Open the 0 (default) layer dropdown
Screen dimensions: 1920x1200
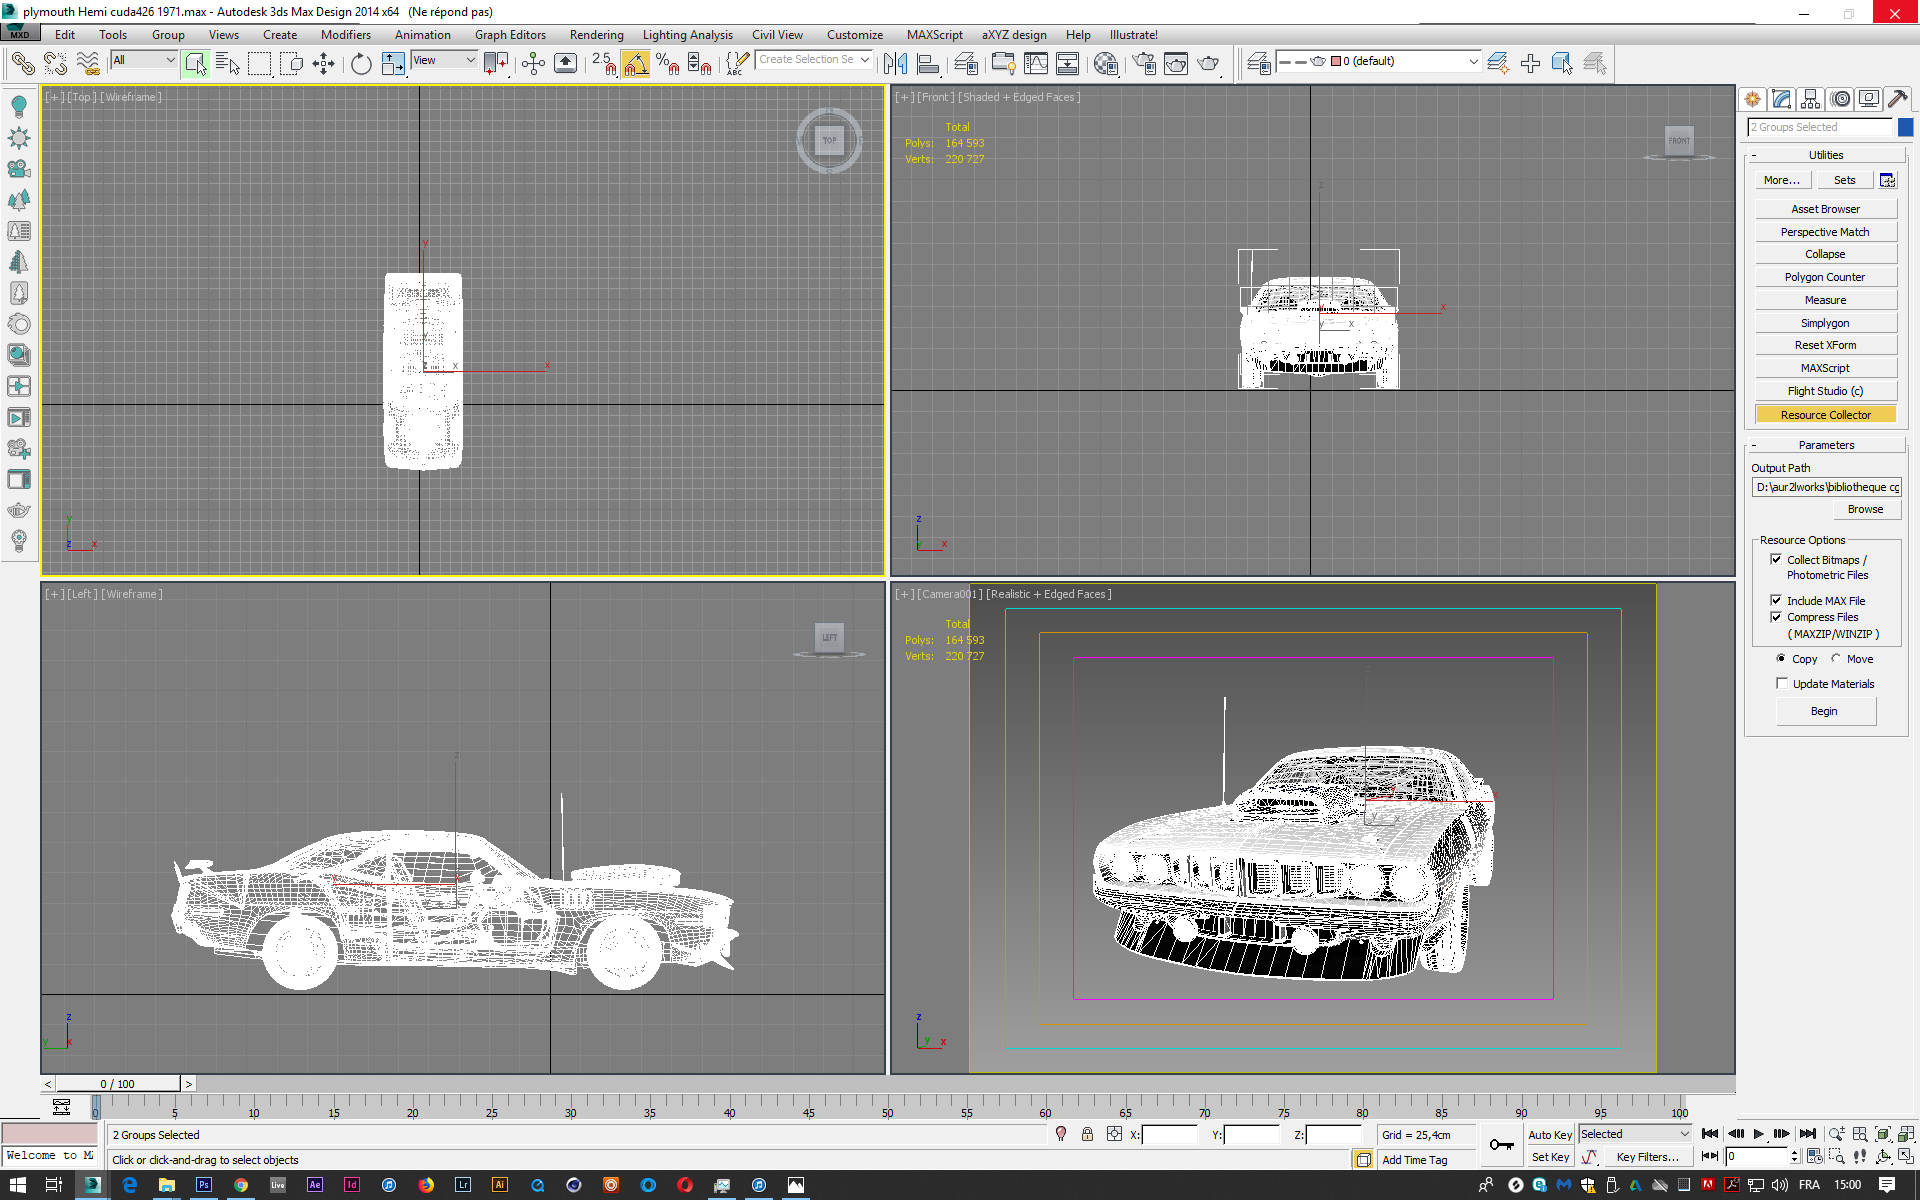pos(1378,61)
